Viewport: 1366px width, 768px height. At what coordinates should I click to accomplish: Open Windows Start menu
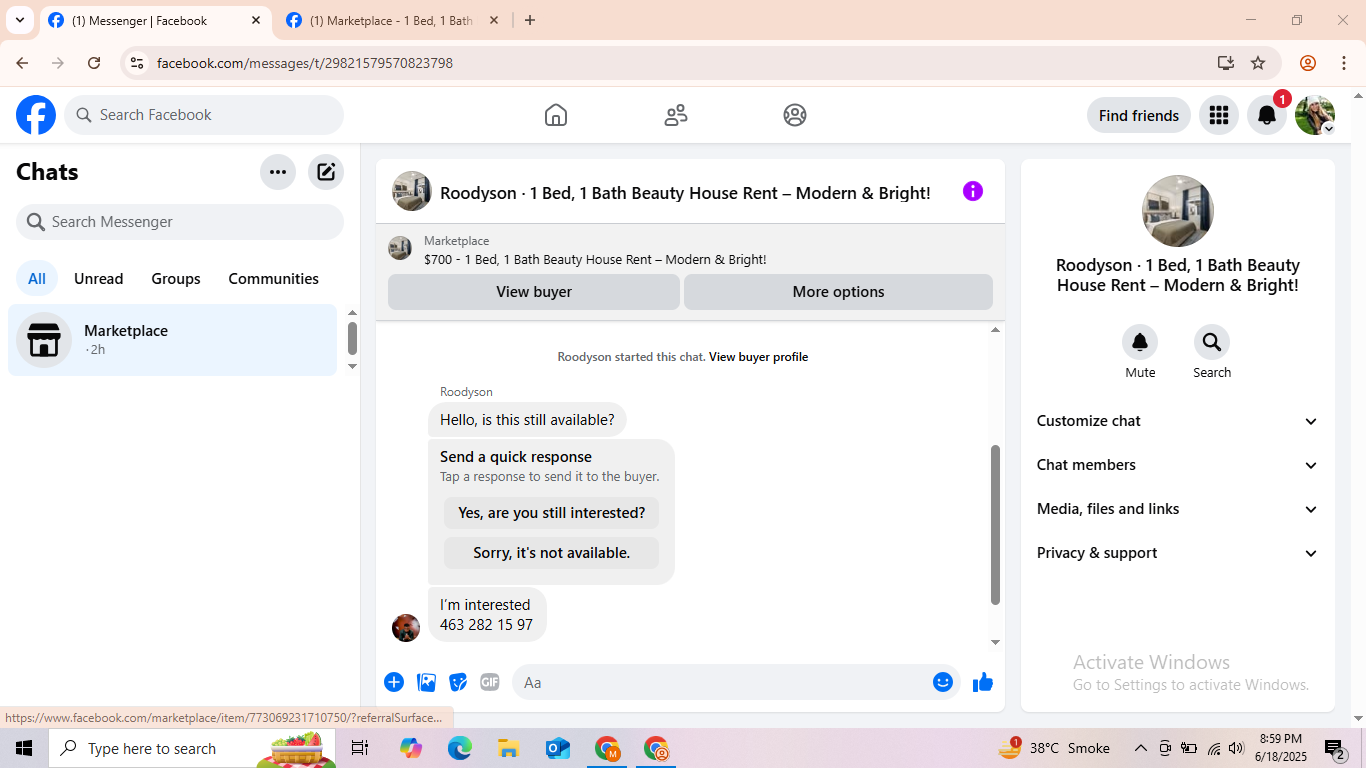(24, 748)
